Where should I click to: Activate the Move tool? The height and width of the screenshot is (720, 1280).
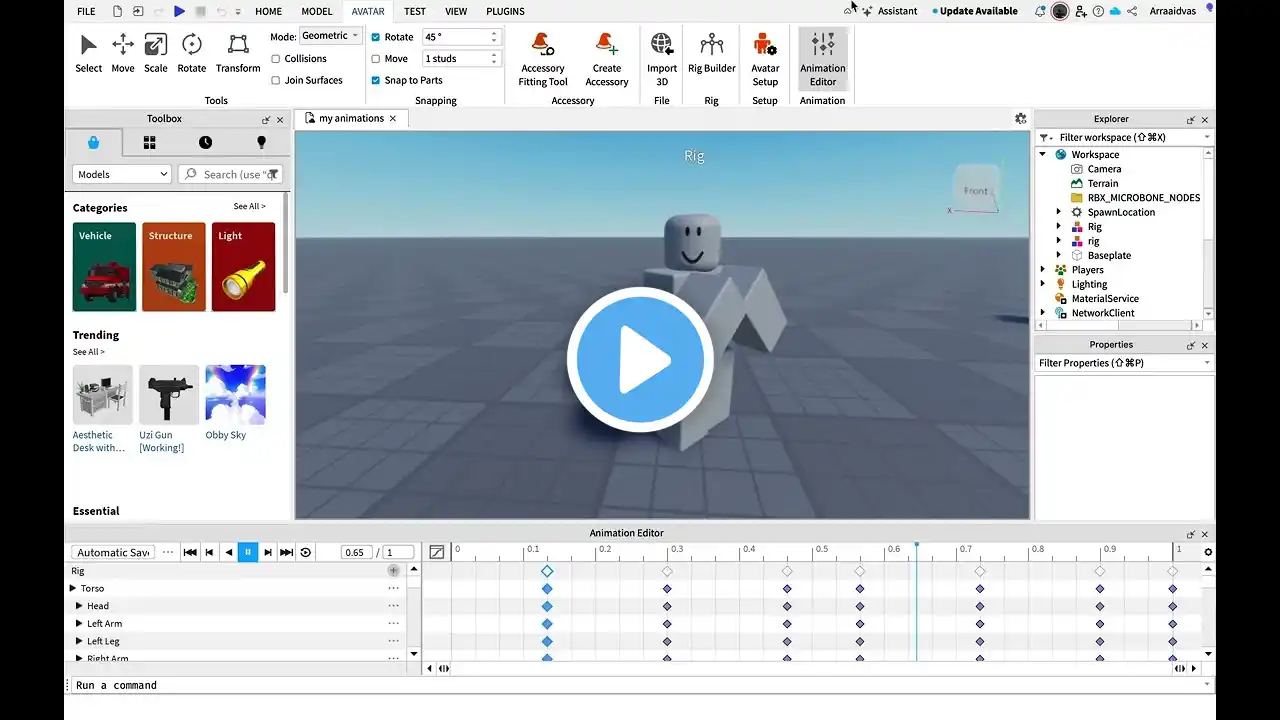[x=123, y=53]
